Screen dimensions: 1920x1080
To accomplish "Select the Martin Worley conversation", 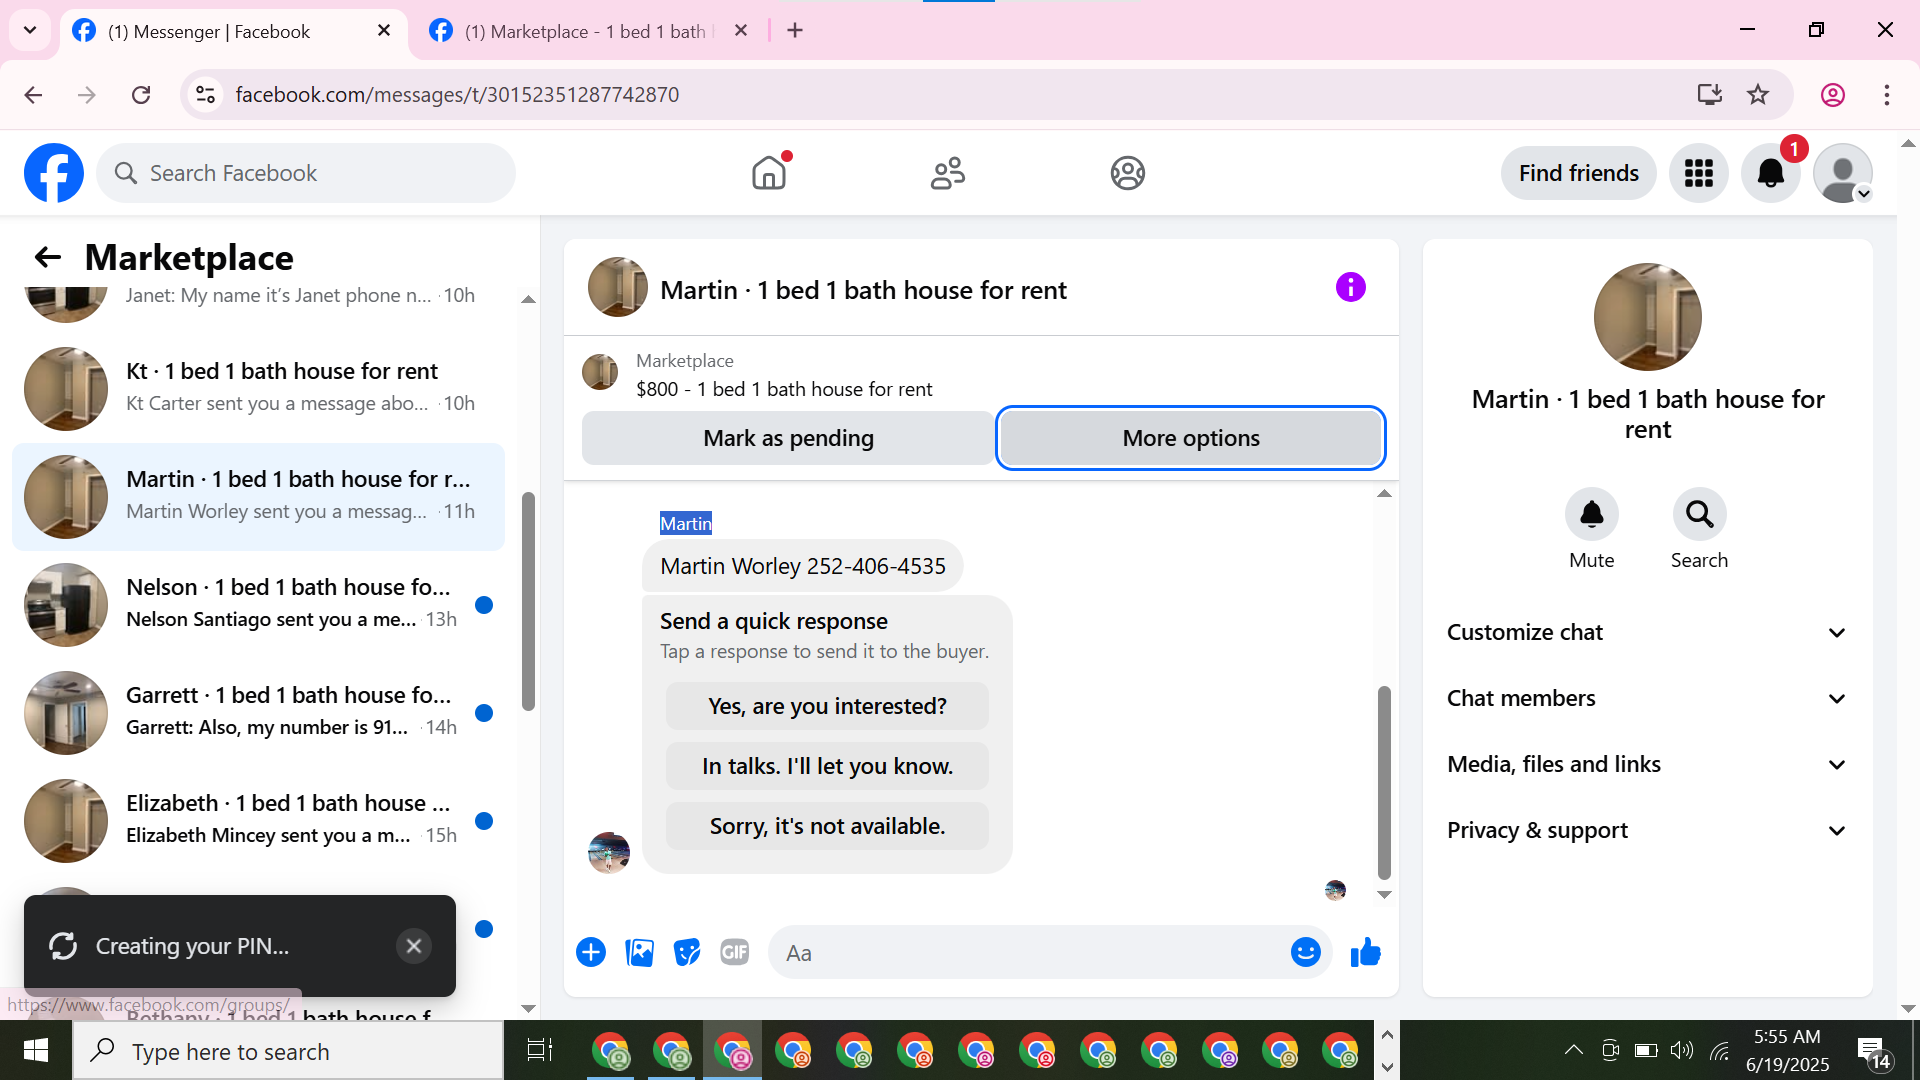I will (258, 496).
